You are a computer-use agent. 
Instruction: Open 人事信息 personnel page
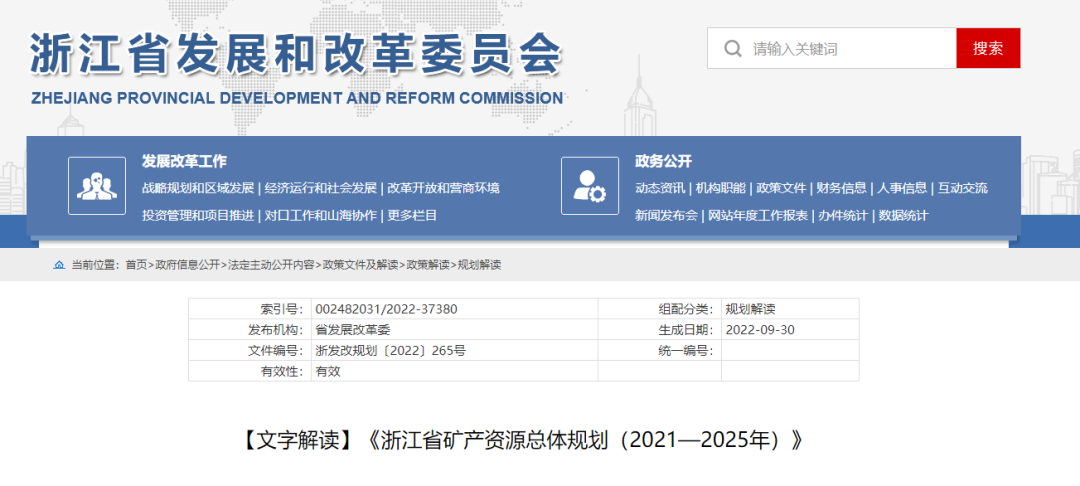coord(902,188)
